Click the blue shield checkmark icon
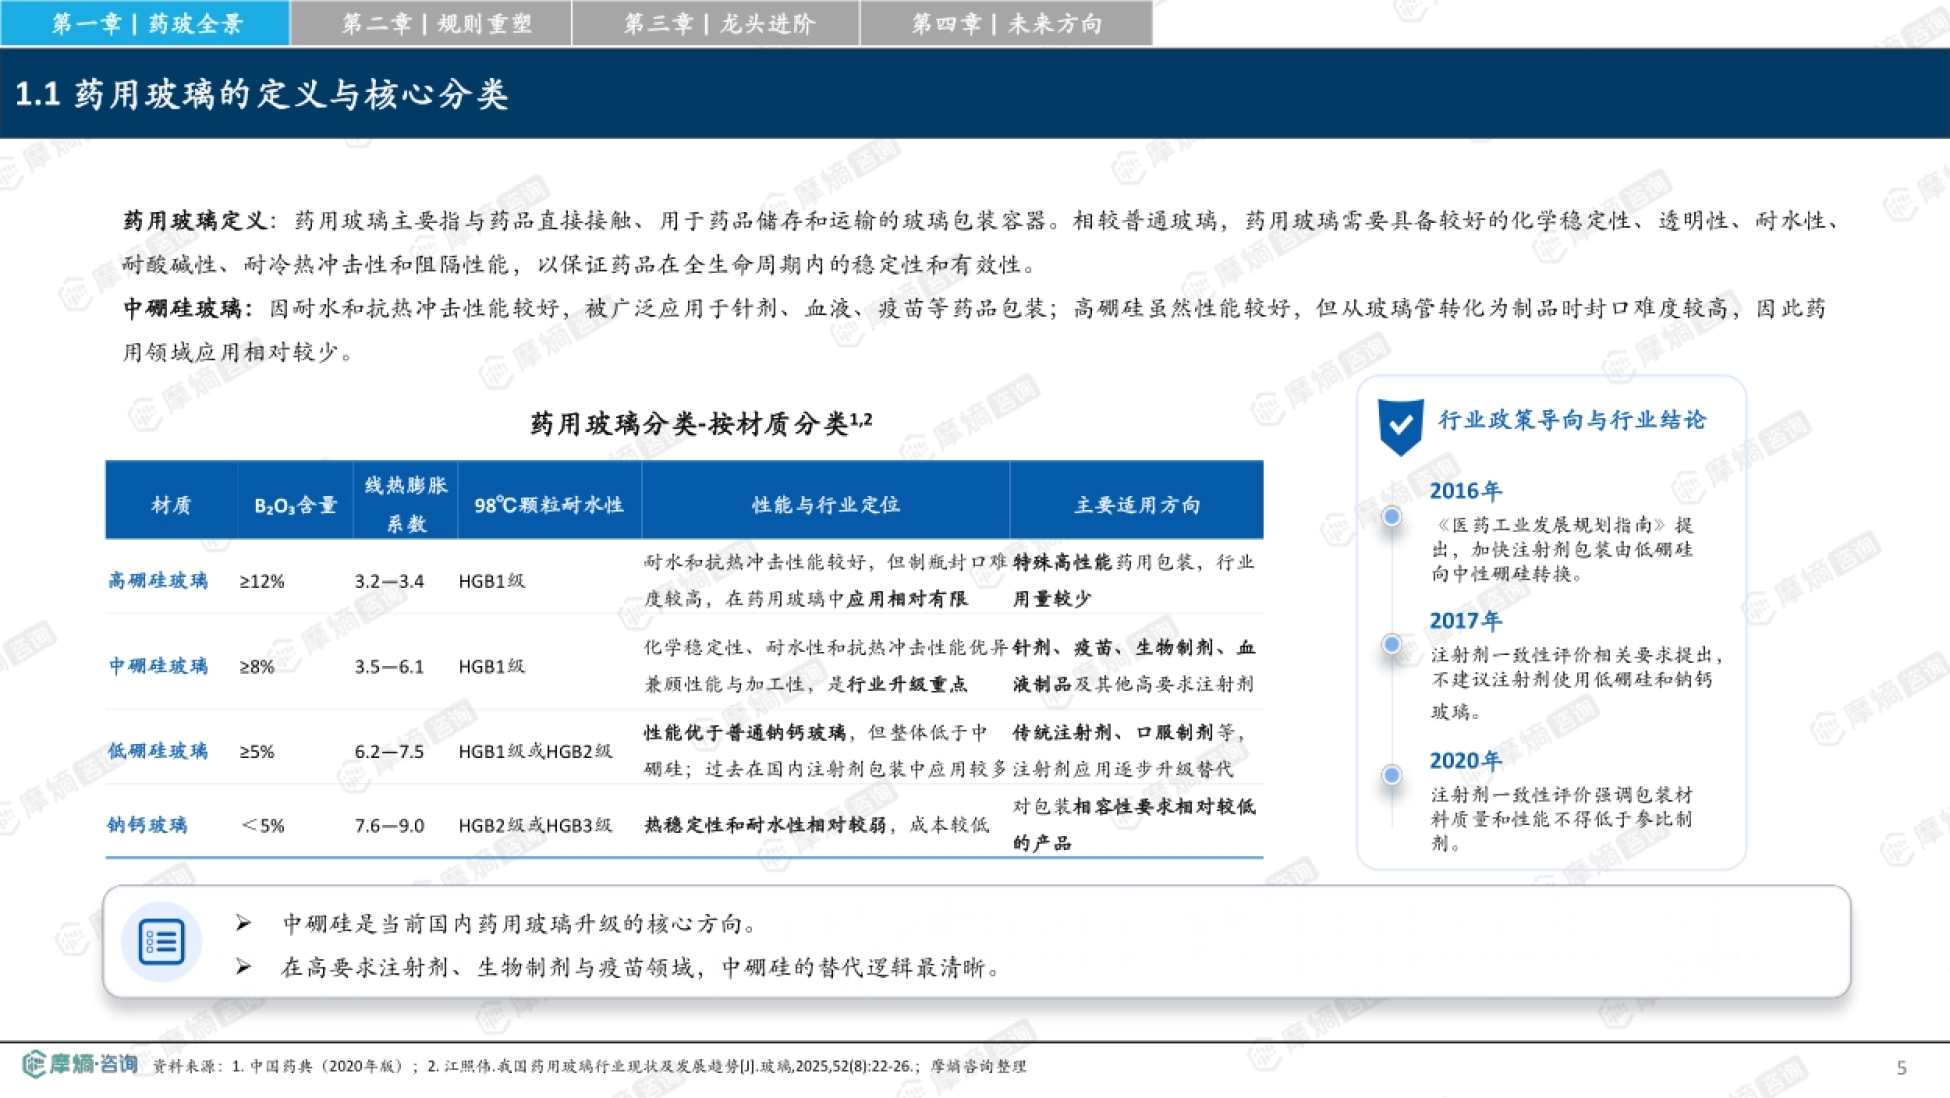The height and width of the screenshot is (1098, 1950). click(1400, 426)
